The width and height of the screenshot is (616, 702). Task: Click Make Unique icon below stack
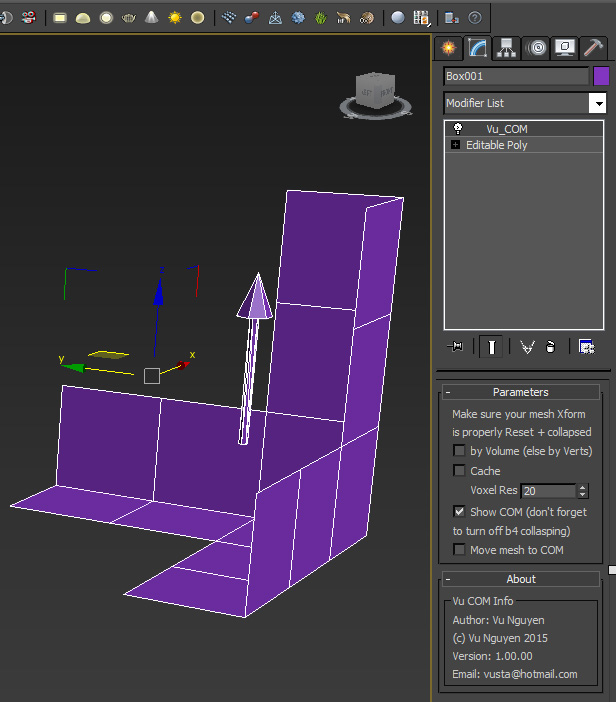(527, 346)
